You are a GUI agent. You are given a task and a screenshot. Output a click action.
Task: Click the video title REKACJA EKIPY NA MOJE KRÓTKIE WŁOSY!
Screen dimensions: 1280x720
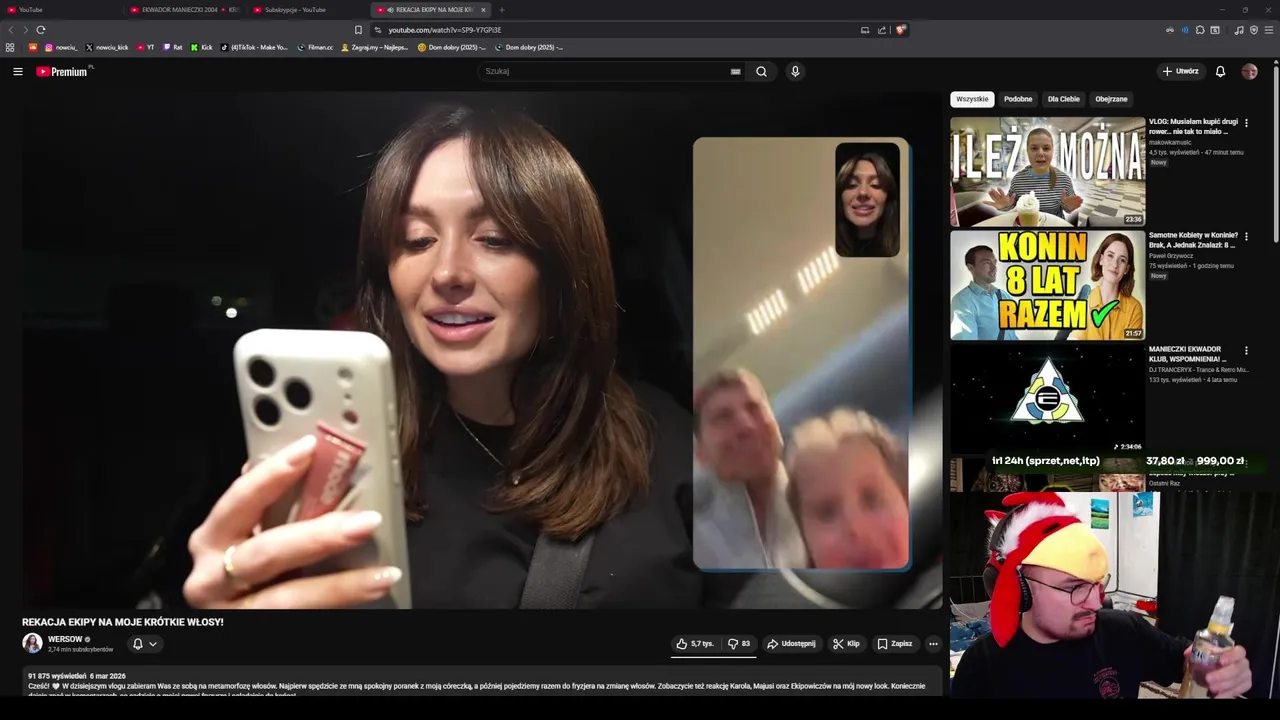point(123,622)
